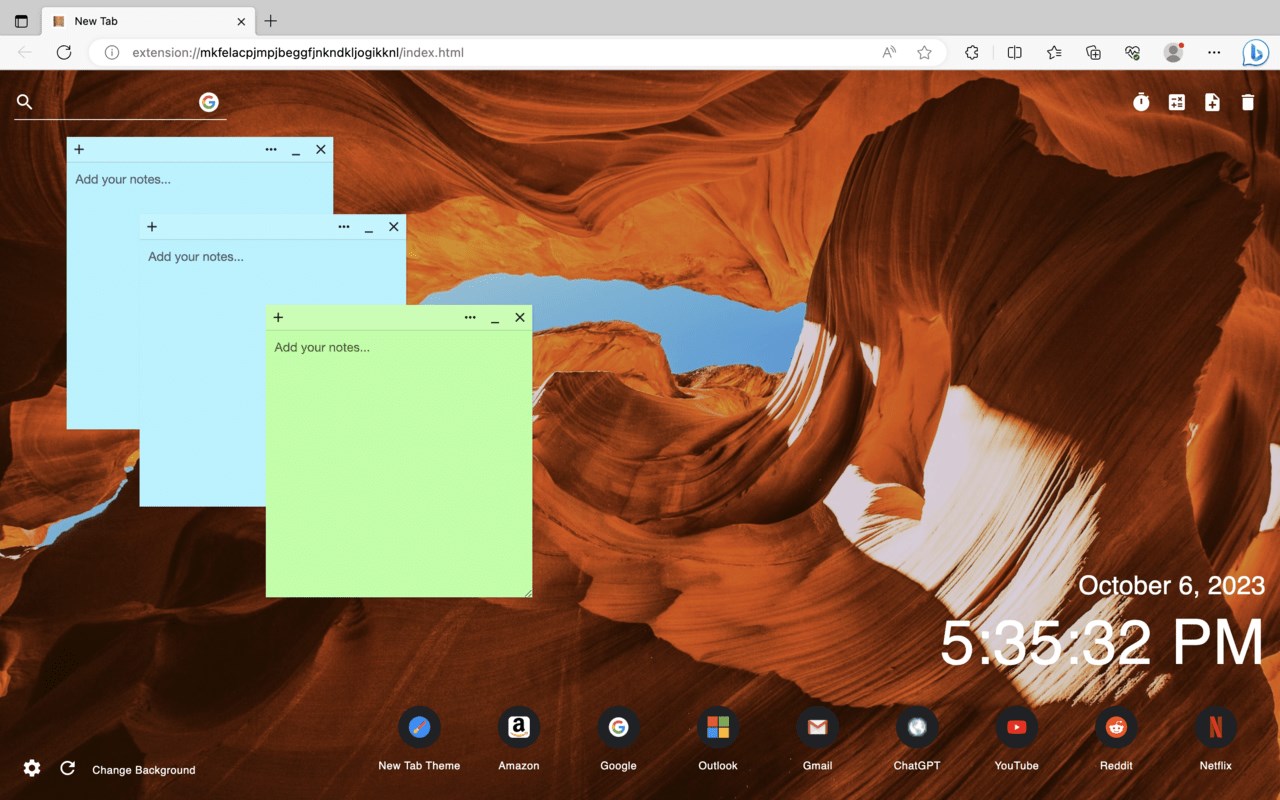This screenshot has height=800, width=1280.
Task: Click the October 6, 2023 date text
Action: click(x=1172, y=585)
